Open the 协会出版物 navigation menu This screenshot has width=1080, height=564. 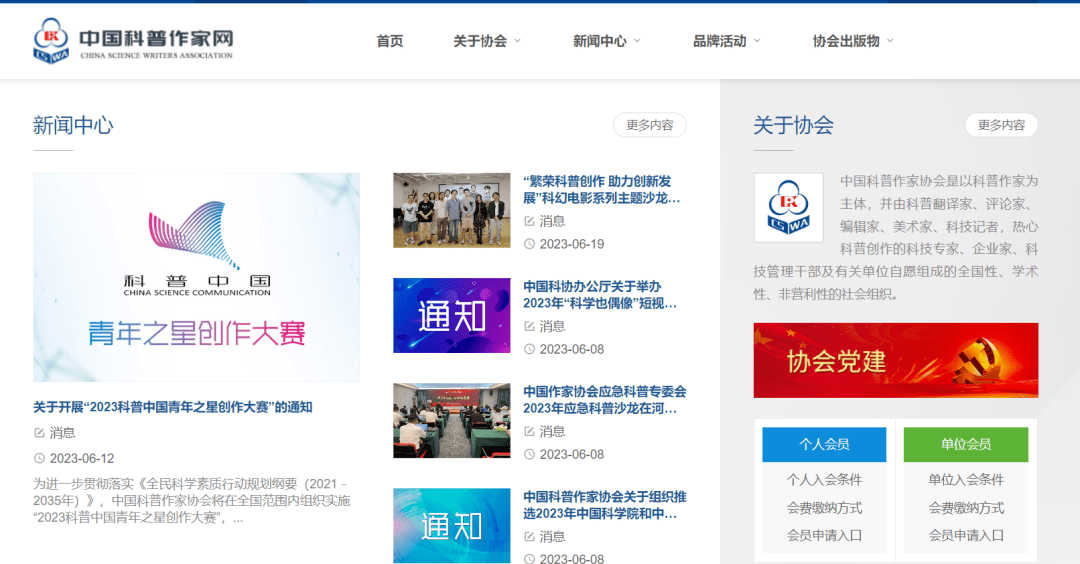tap(846, 41)
